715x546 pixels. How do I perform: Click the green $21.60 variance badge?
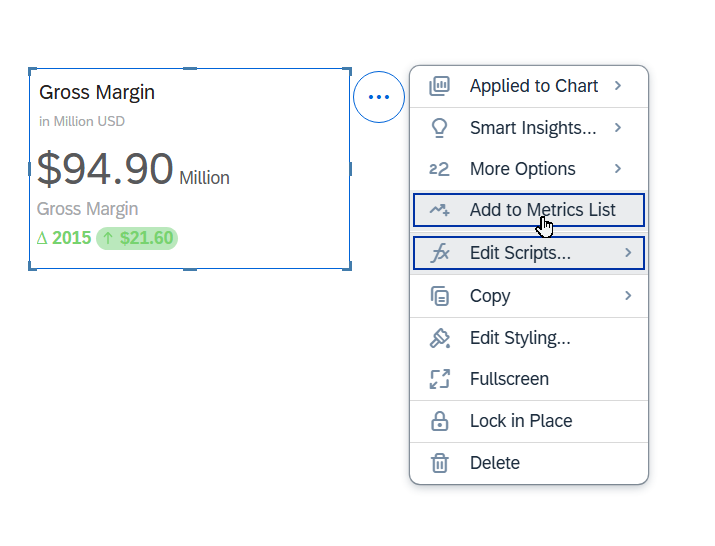137,238
